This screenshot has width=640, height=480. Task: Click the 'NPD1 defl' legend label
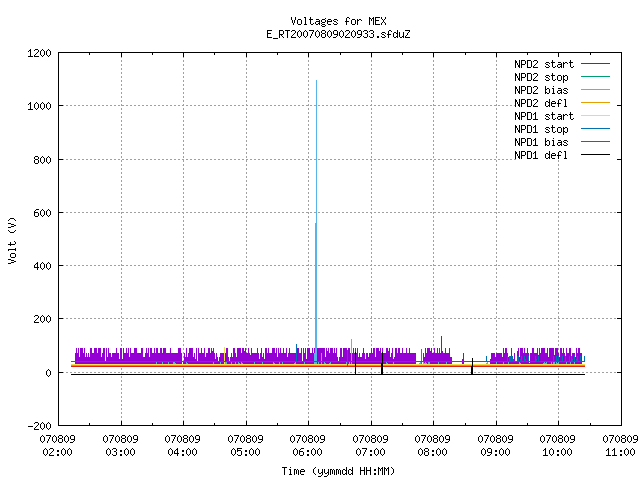pos(541,156)
